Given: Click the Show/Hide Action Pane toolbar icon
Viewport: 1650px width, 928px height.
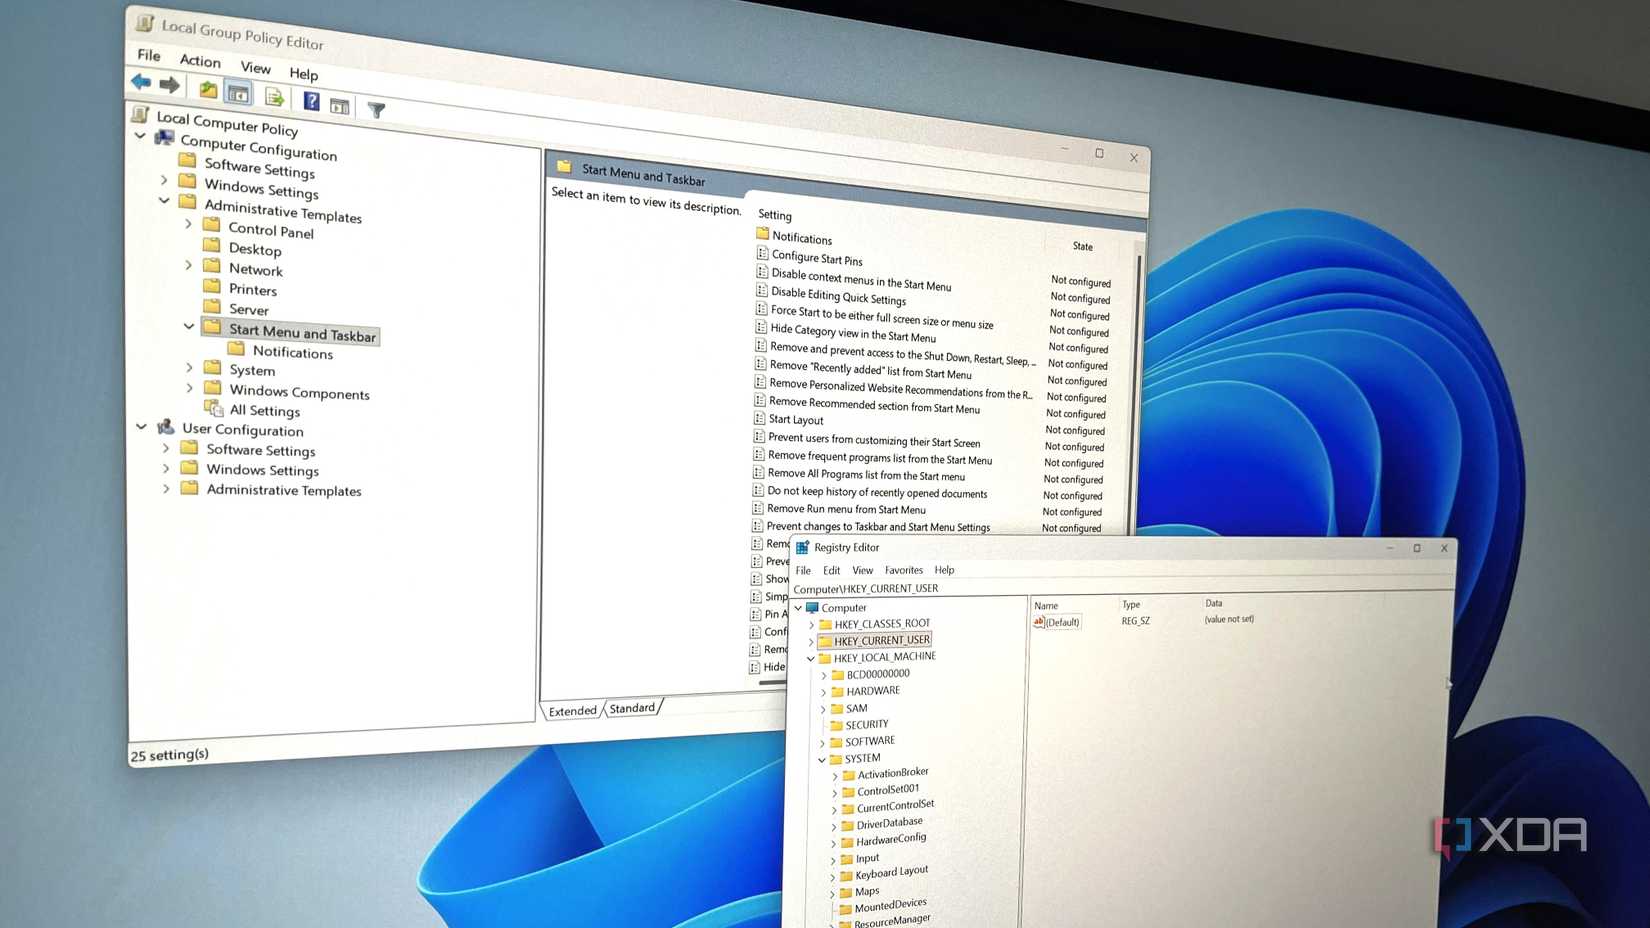Looking at the screenshot, I should (x=340, y=105).
